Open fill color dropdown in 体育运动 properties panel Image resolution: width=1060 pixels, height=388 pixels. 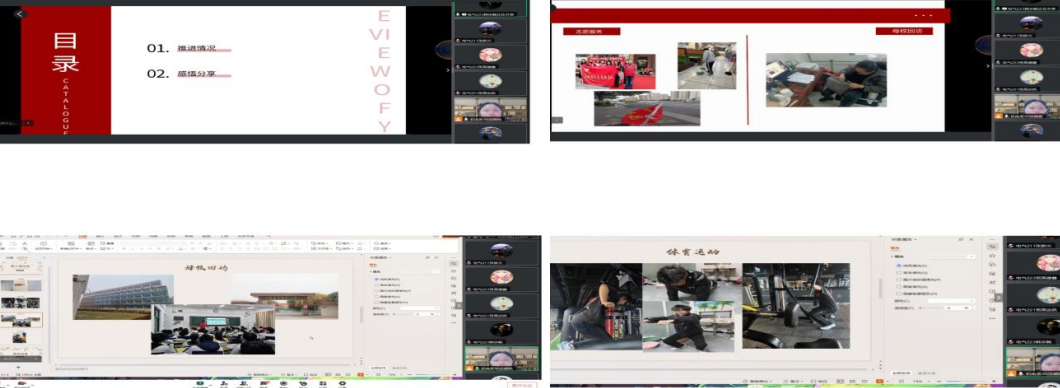pos(951,257)
